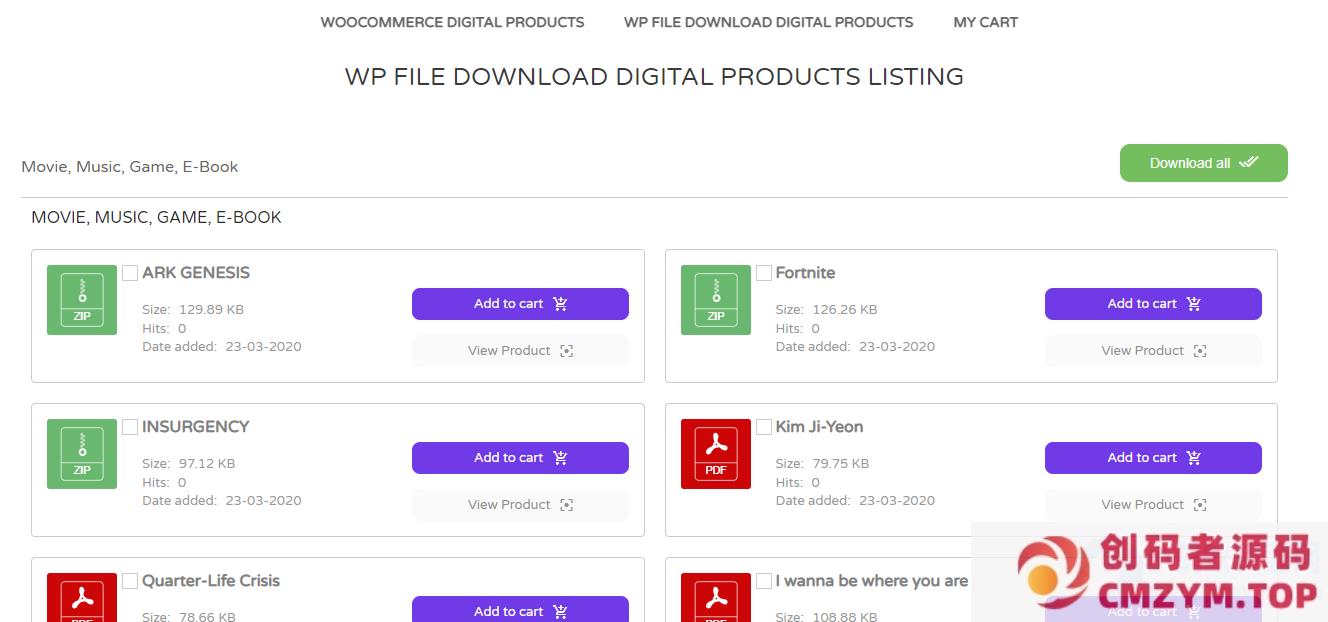Screen dimensions: 1328x622
Task: Check the INSURGENCY file checkbox
Action: click(130, 427)
